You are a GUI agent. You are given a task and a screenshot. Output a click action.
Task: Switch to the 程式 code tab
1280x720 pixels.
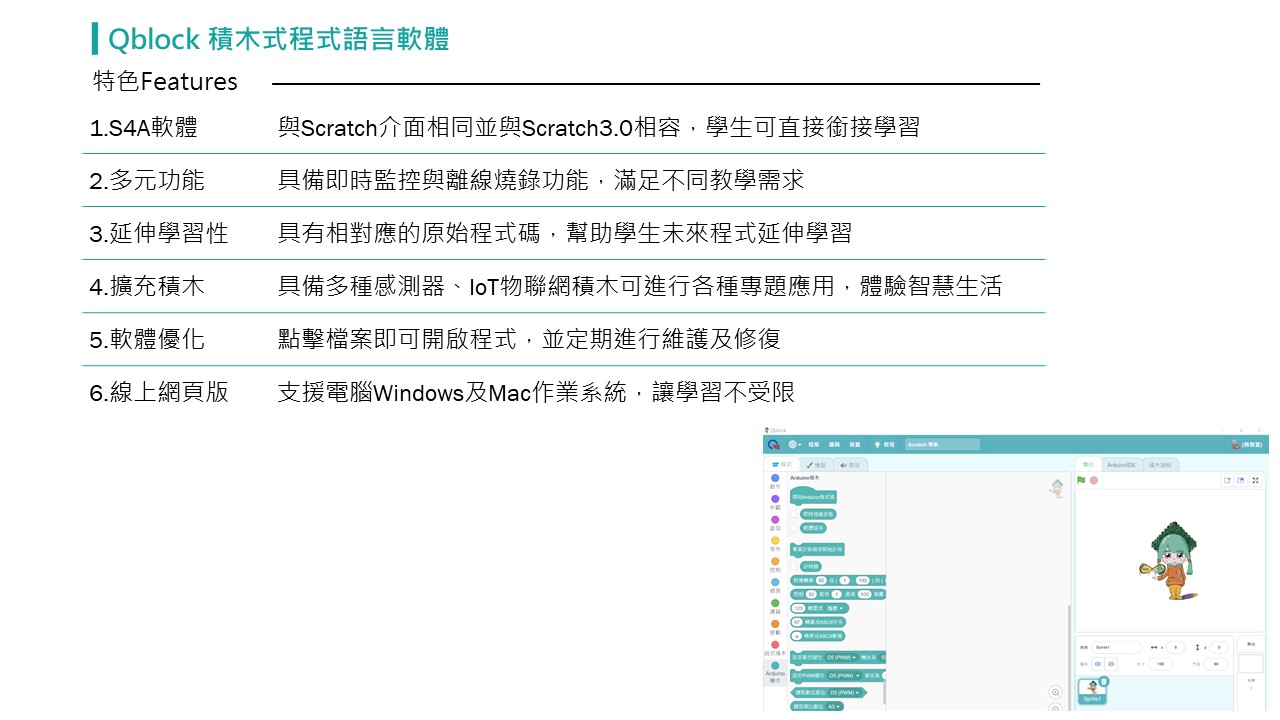coord(782,465)
